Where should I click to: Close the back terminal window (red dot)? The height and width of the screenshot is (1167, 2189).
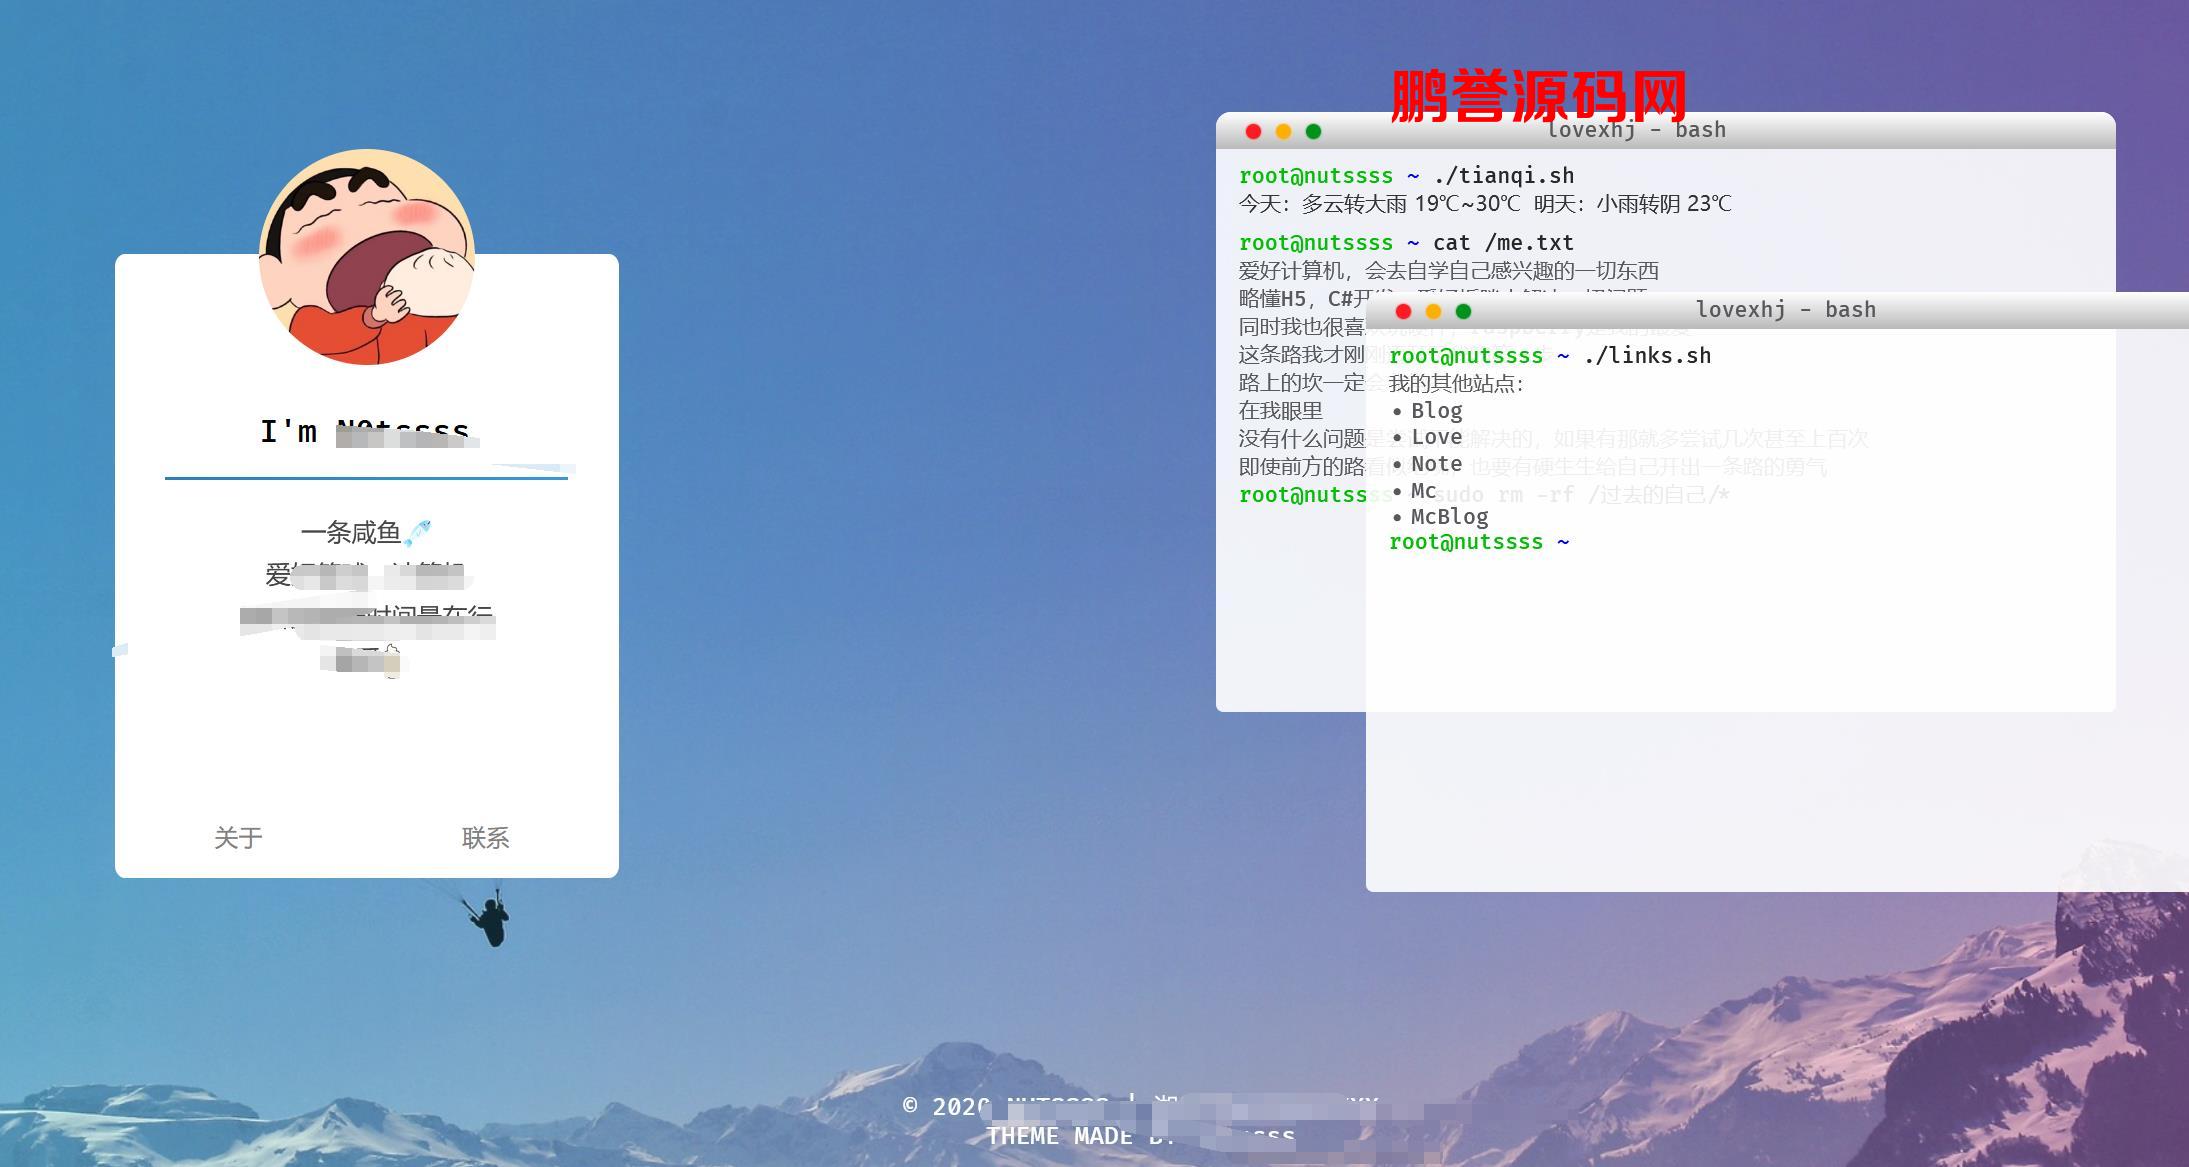(x=1253, y=131)
